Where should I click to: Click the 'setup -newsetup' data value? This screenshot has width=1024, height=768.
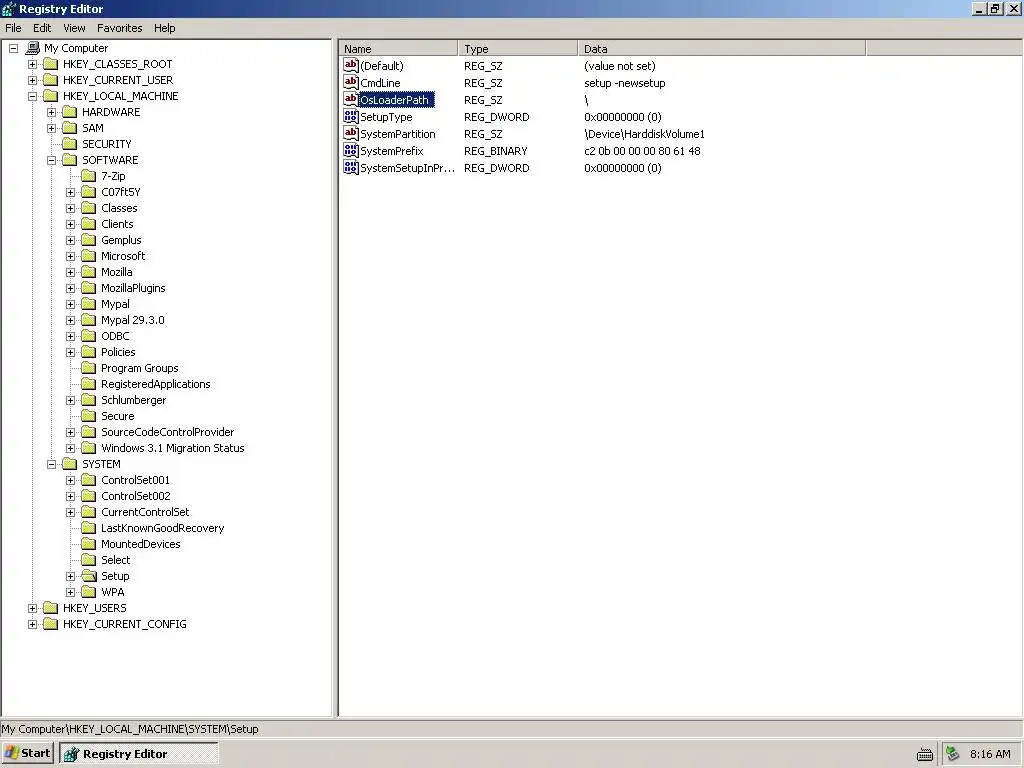coord(624,83)
